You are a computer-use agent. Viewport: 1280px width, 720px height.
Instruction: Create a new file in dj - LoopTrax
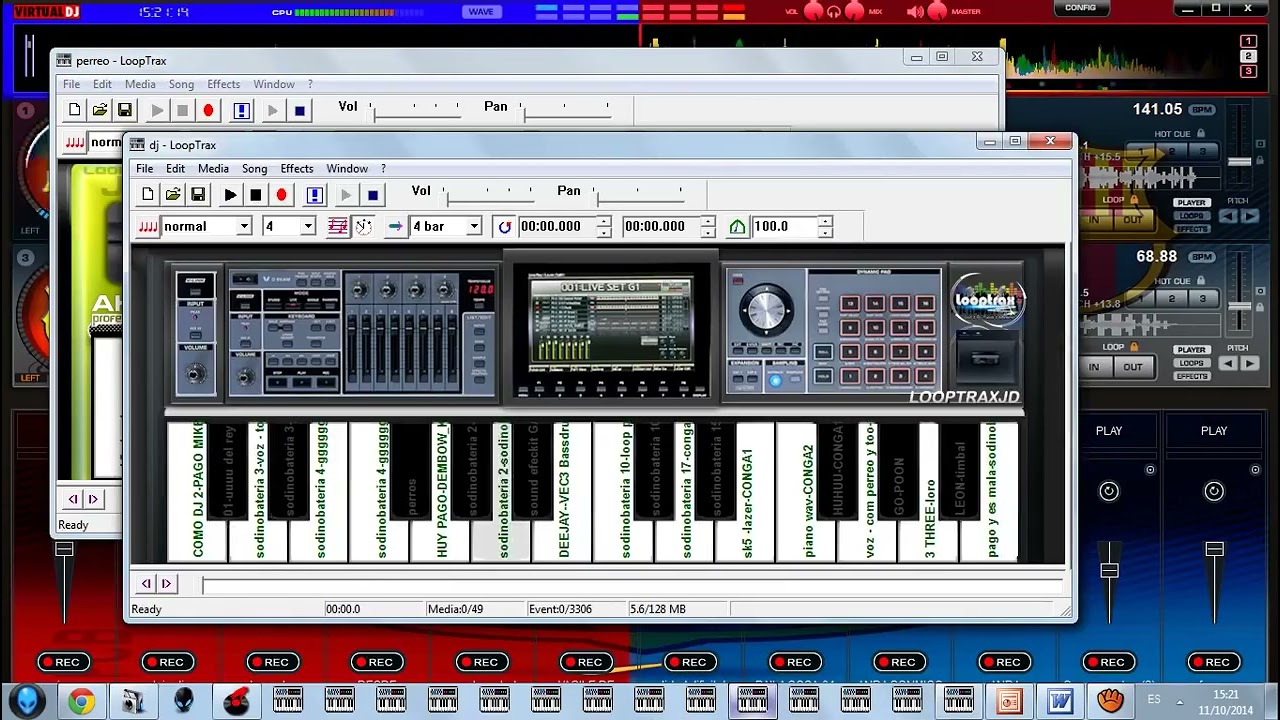click(148, 195)
